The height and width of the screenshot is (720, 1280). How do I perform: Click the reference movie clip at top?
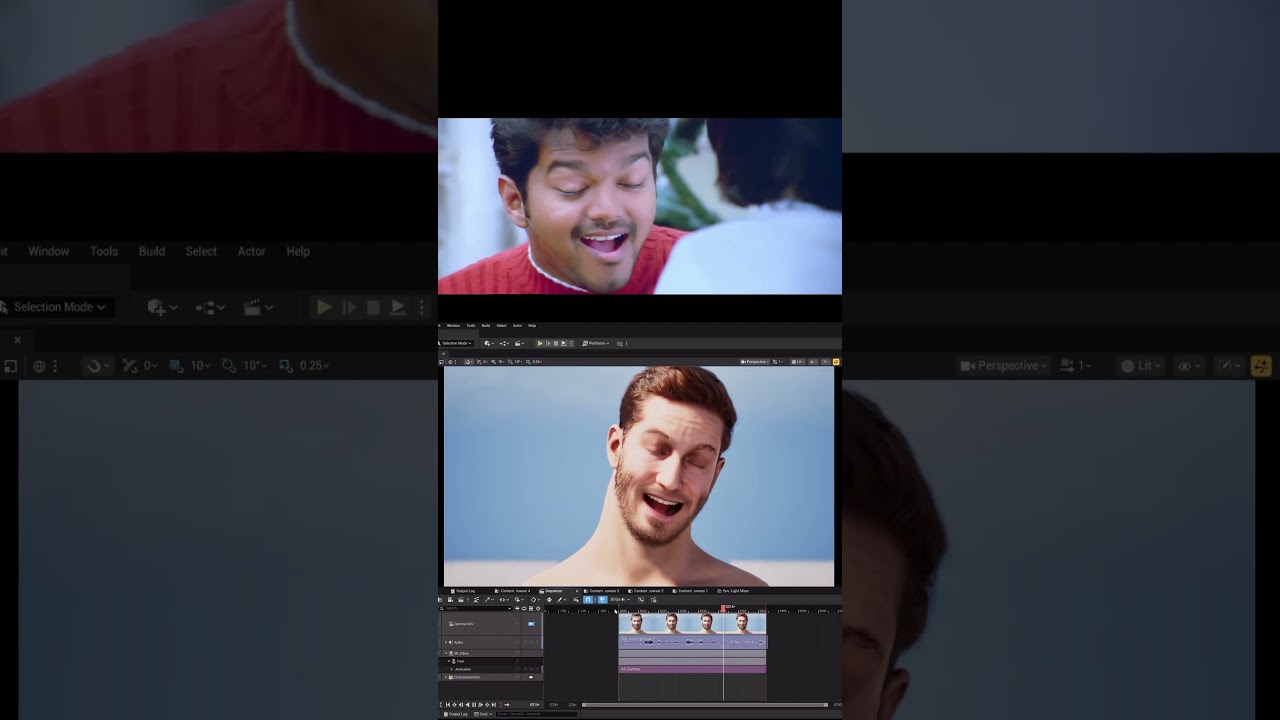(640, 206)
